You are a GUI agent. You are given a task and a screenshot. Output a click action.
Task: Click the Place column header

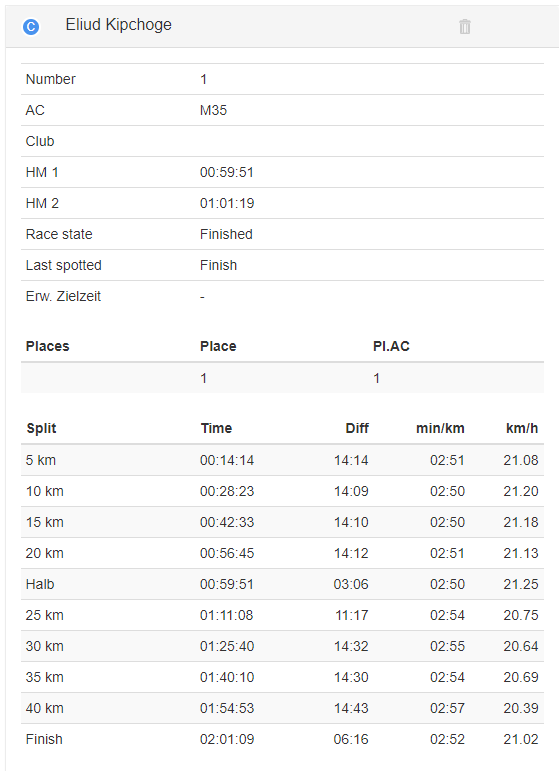coord(218,346)
